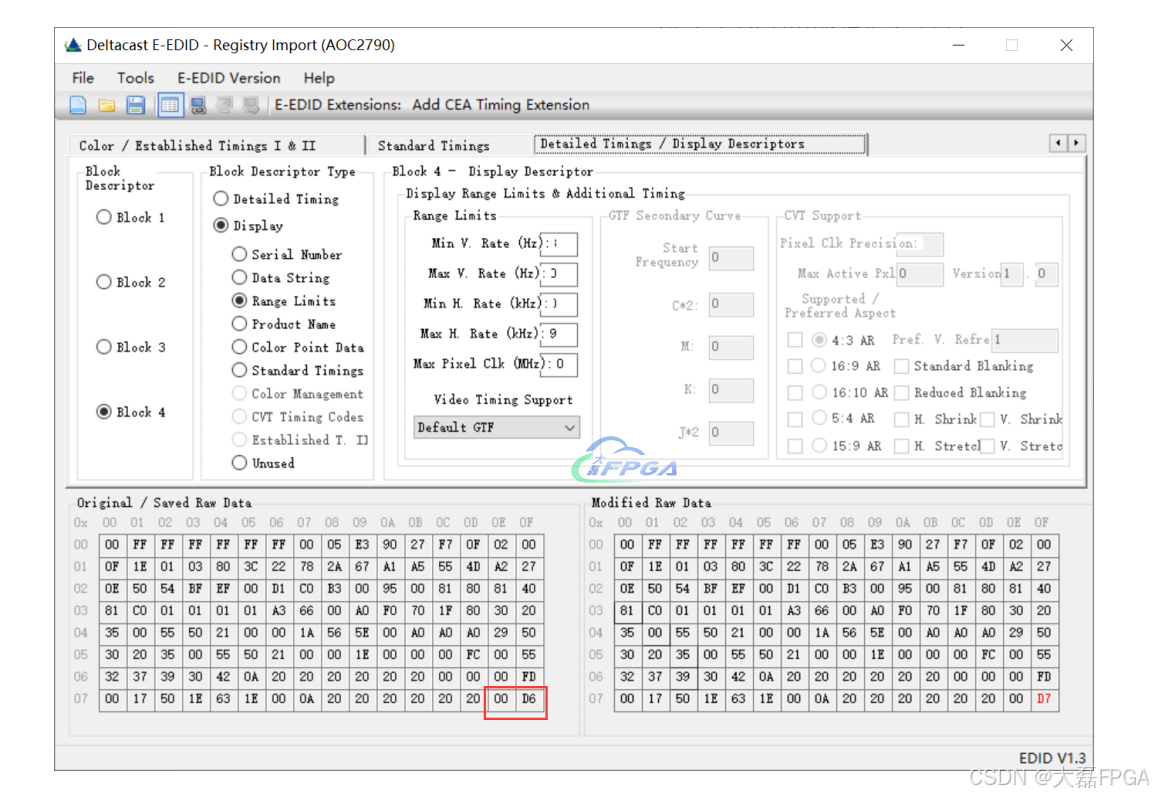Click the last greyed-out monitor toolbar icon
The height and width of the screenshot is (797, 1153).
click(x=251, y=105)
